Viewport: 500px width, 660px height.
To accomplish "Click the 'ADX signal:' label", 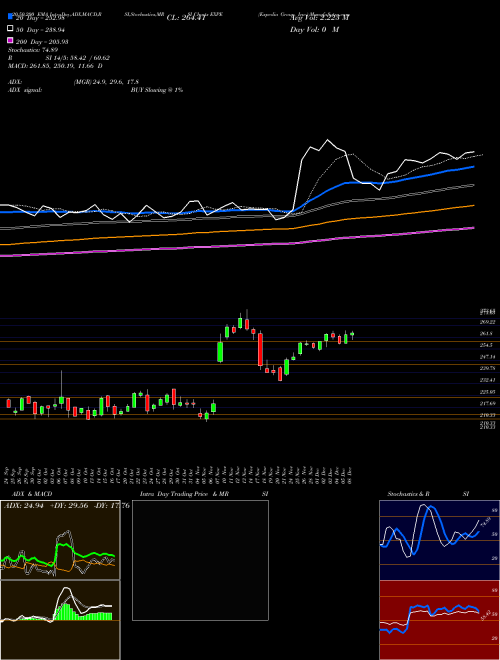I will [x=25, y=90].
